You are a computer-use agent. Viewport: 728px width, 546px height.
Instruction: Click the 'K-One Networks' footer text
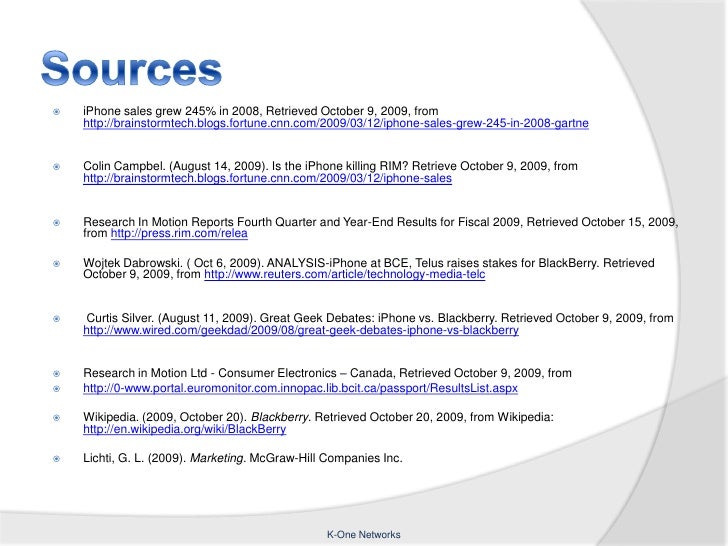[x=364, y=534]
